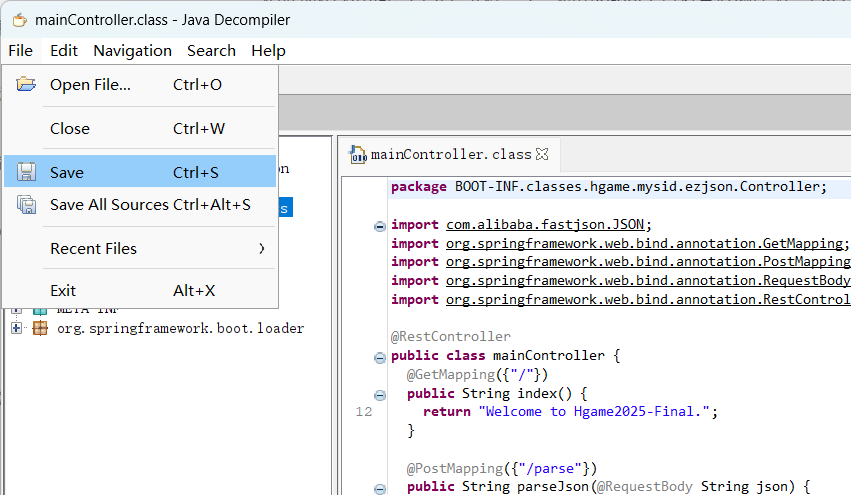Click the "Welcome to Hgame2025-Final." string
The height and width of the screenshot is (495, 851).
pos(594,411)
